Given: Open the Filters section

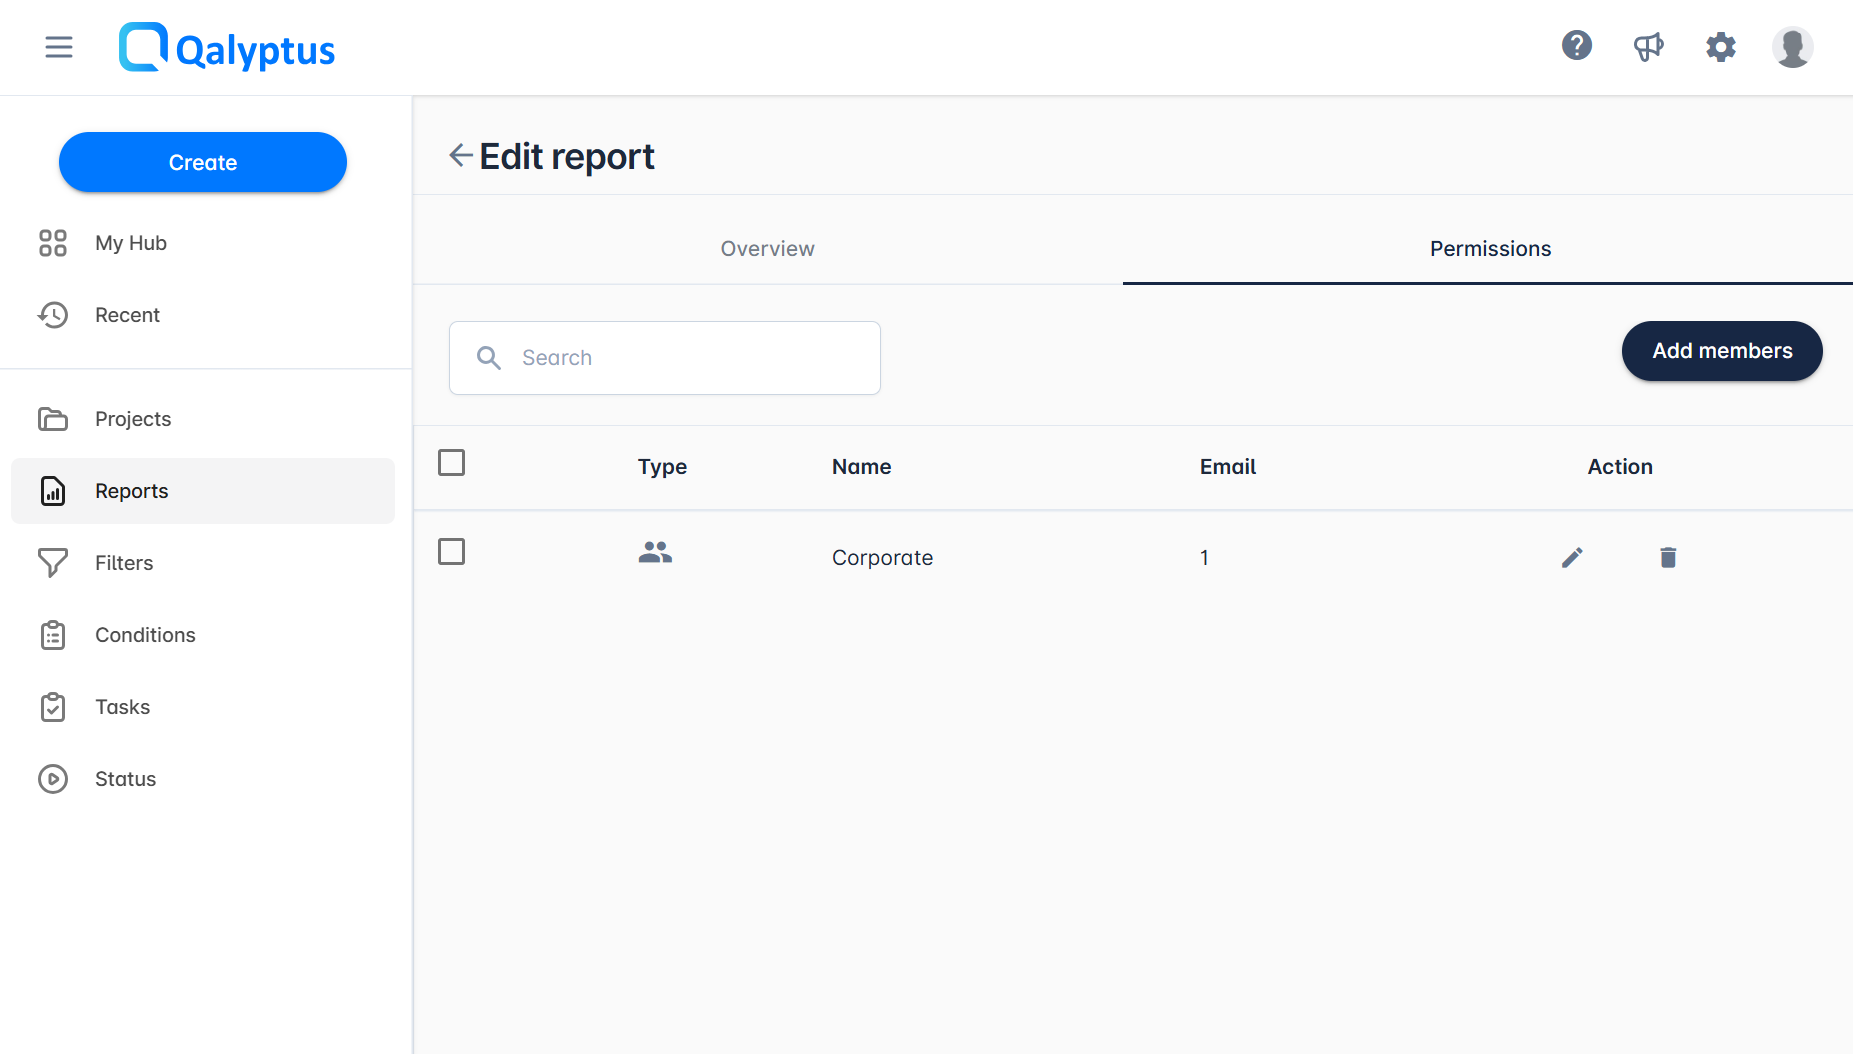Looking at the screenshot, I should pyautogui.click(x=124, y=563).
